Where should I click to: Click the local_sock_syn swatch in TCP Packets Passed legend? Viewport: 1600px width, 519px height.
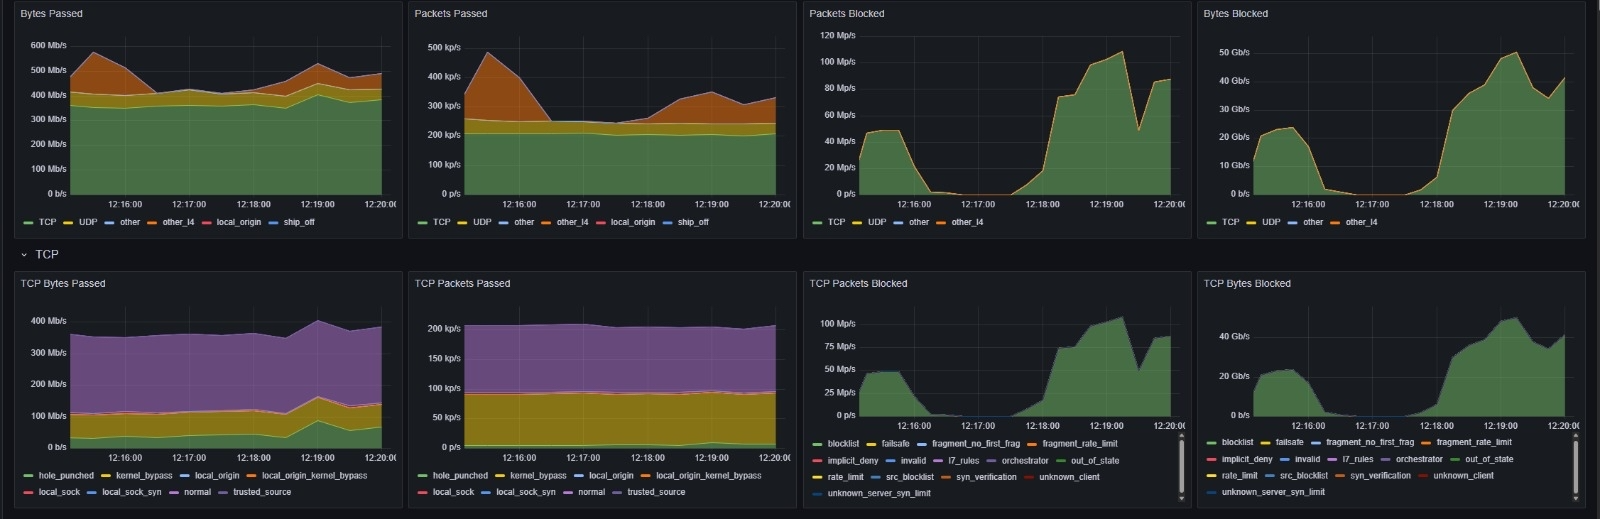tap(486, 493)
